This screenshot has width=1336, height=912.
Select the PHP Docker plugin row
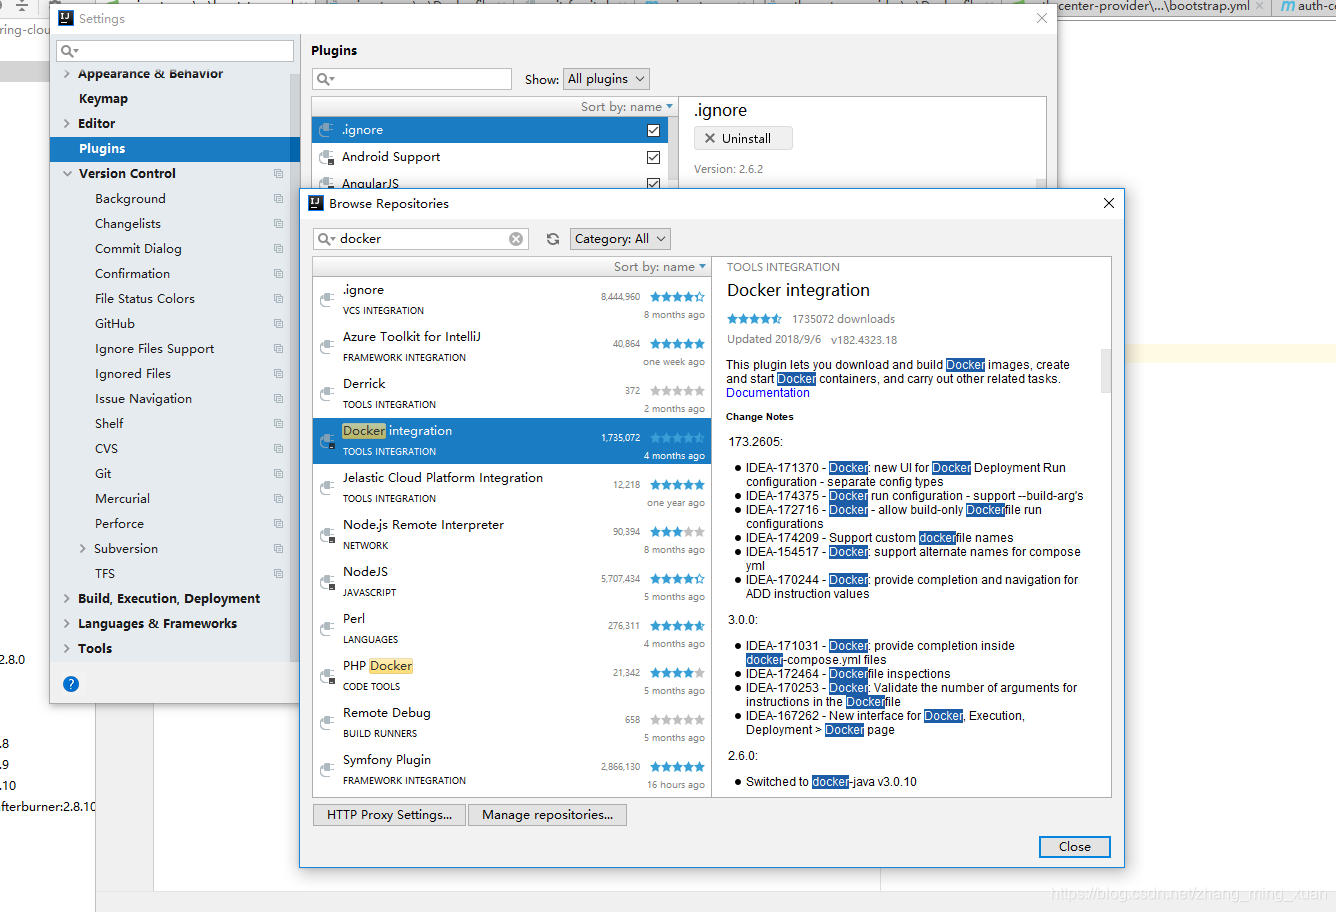510,676
